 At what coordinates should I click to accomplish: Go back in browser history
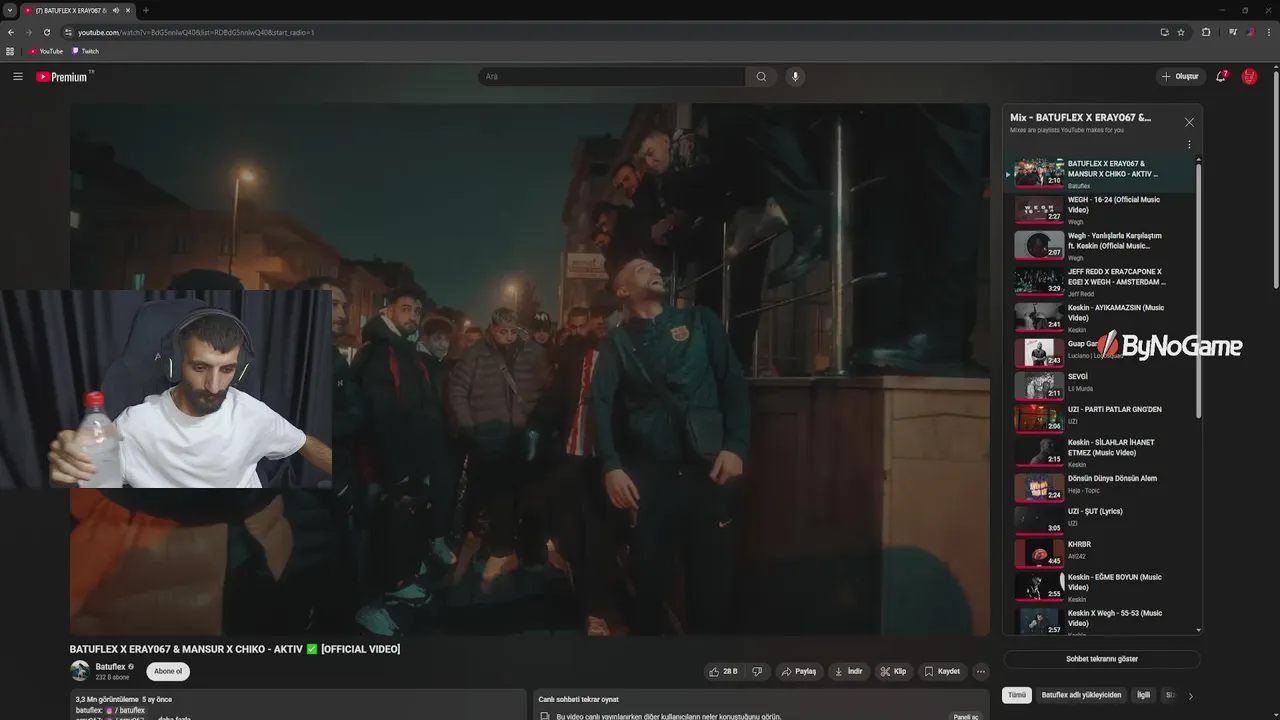[11, 32]
